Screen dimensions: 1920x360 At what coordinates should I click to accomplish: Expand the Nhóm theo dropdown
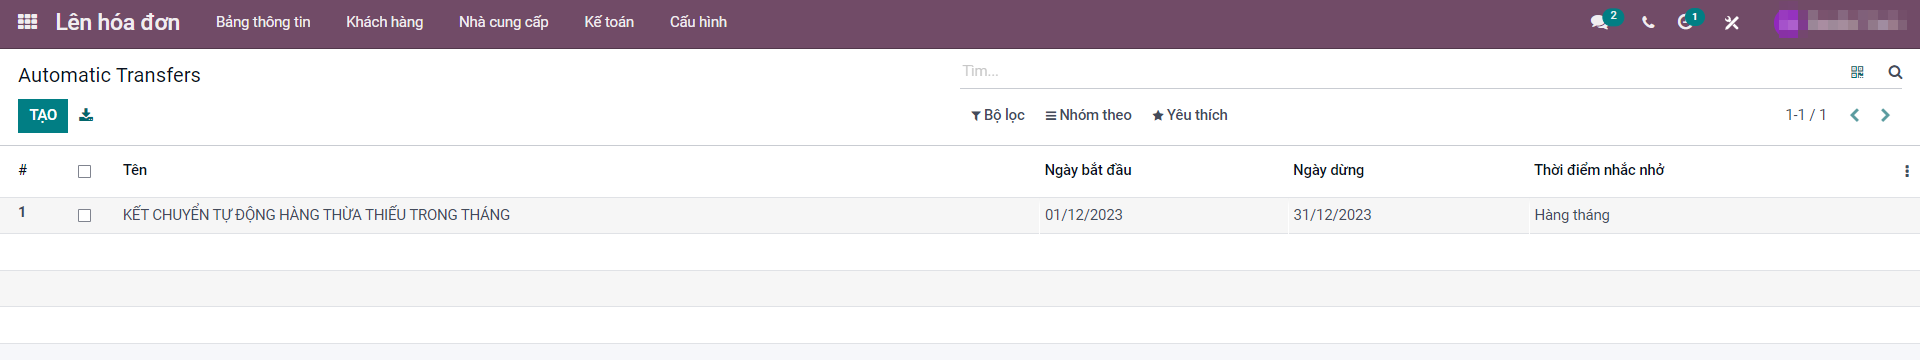point(1088,115)
